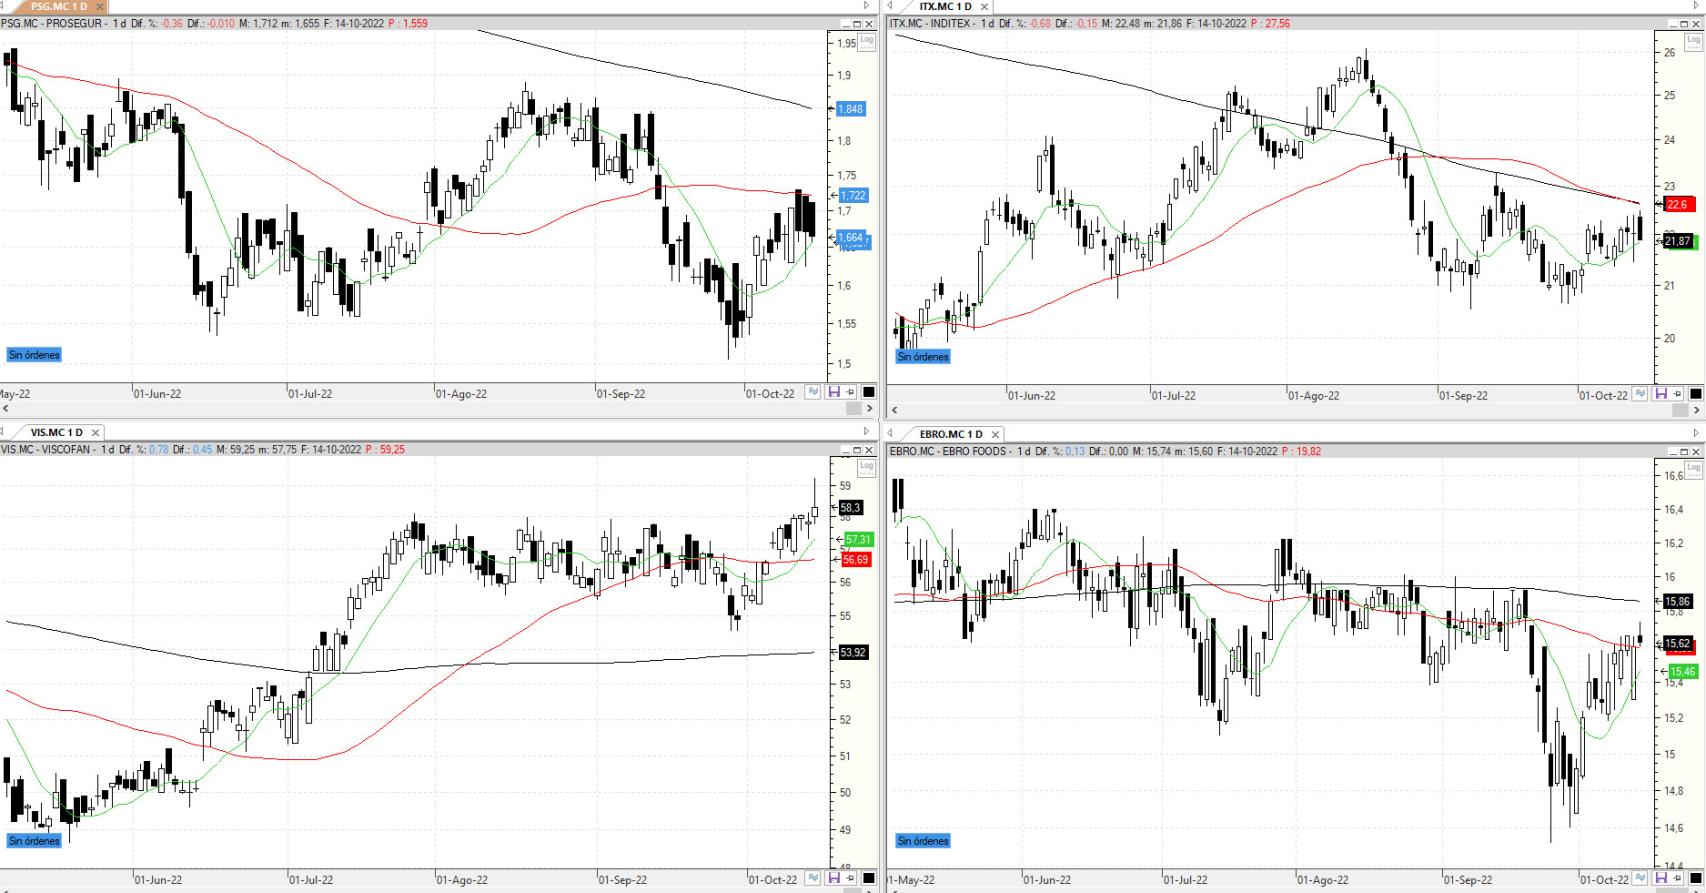Click 'Sin órdenes' label in PROSEGUR chart
Image resolution: width=1706 pixels, height=893 pixels.
click(x=34, y=355)
